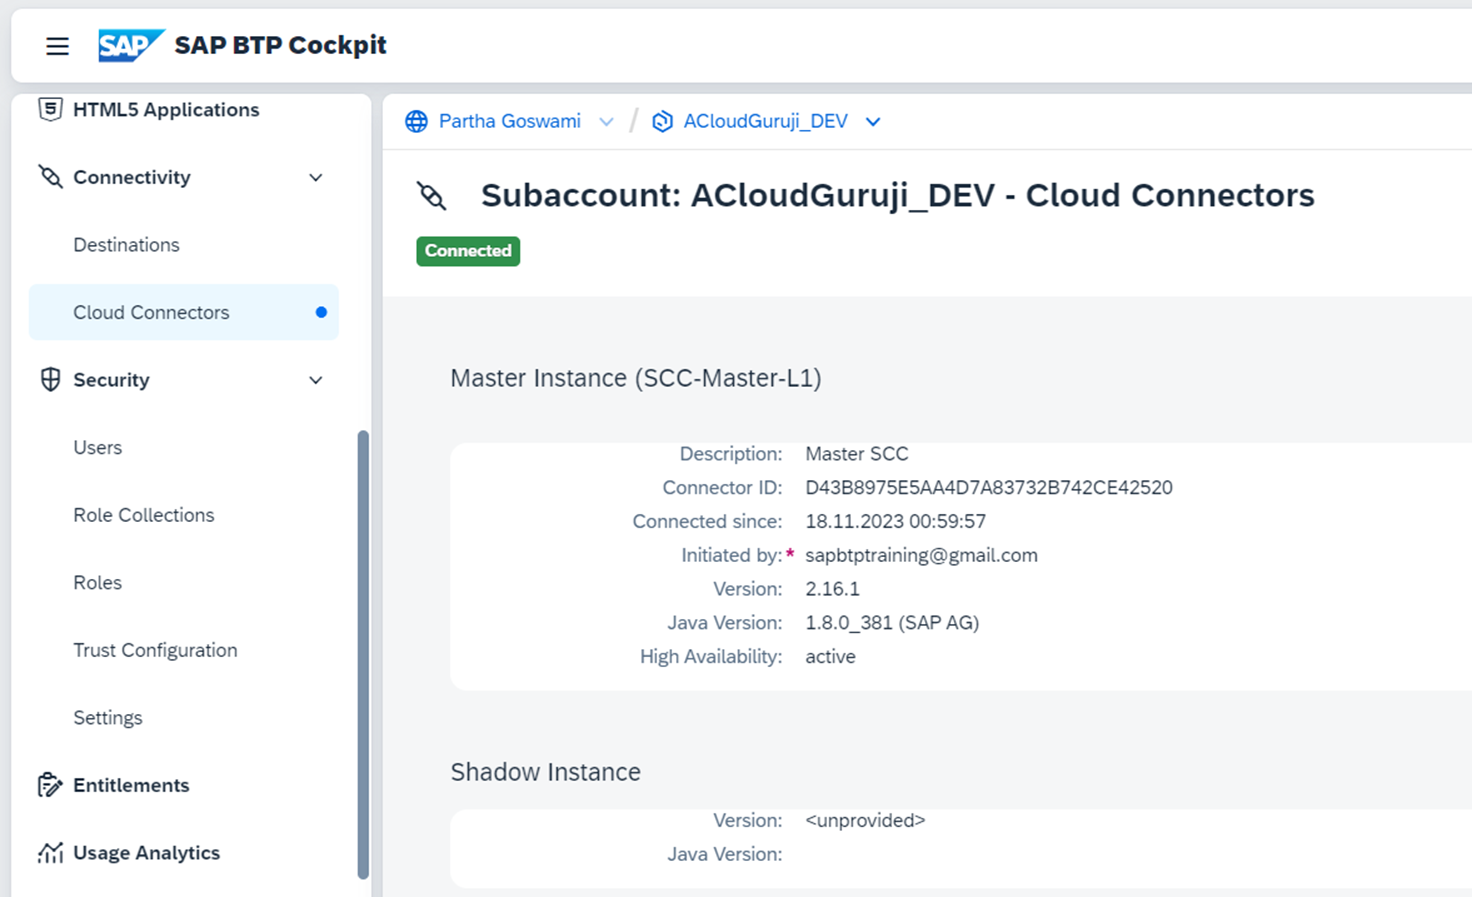Click the ACloudGuruji_DEV breadcrumb link
This screenshot has height=897, width=1472.
pos(765,121)
